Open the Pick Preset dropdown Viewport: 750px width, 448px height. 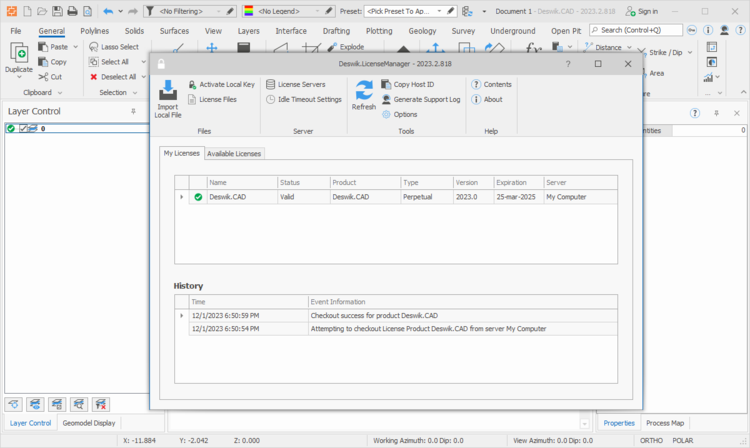[439, 11]
